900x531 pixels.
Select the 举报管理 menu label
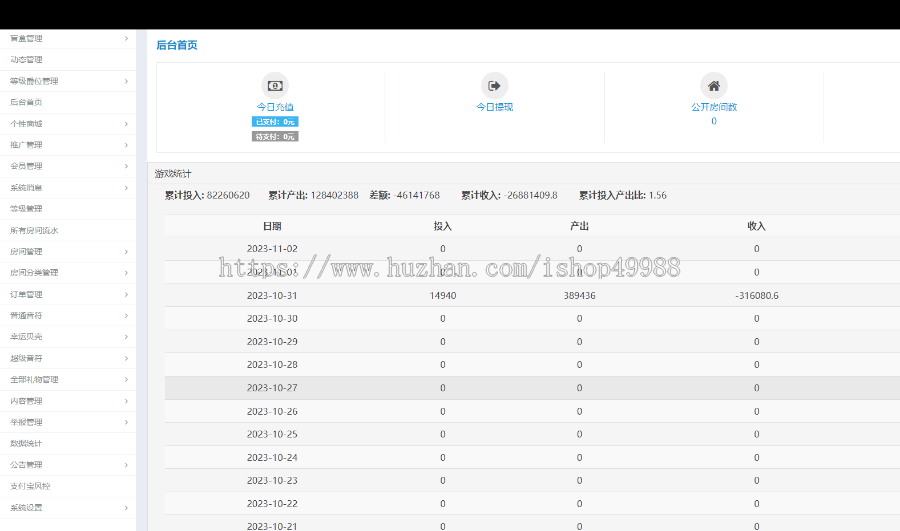[x=26, y=422]
